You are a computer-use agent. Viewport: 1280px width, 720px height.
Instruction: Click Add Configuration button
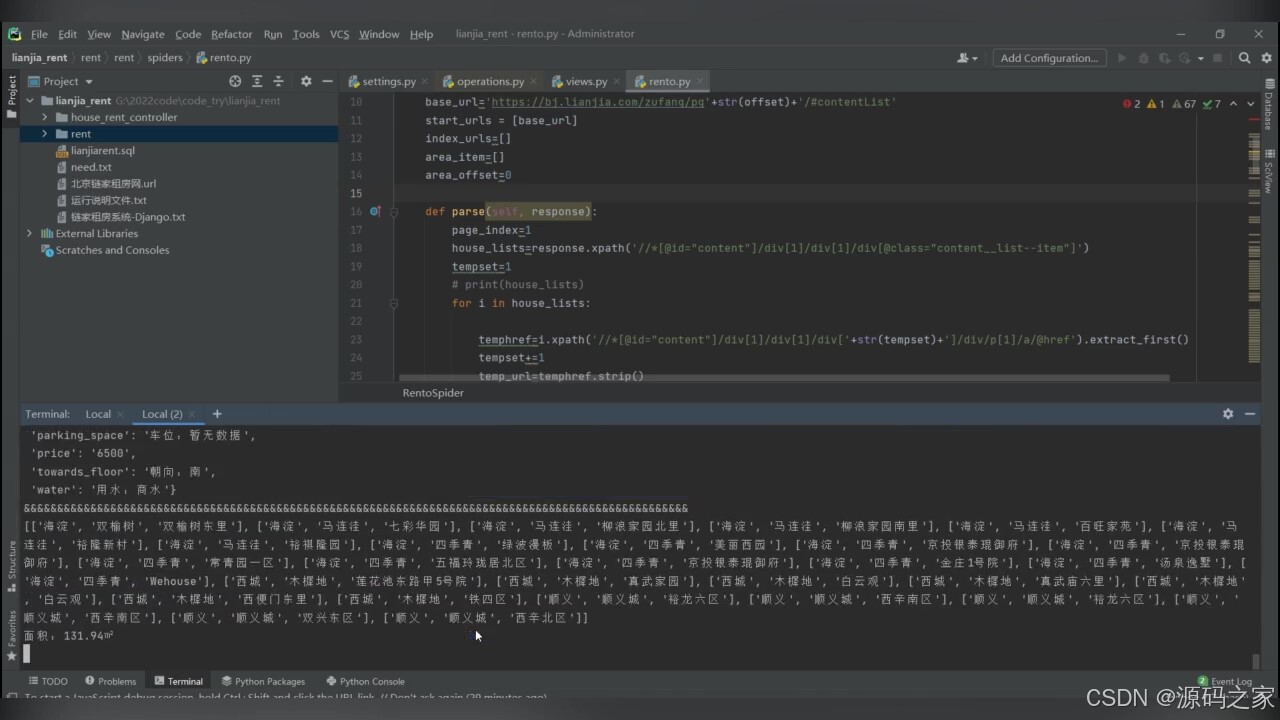(1049, 58)
